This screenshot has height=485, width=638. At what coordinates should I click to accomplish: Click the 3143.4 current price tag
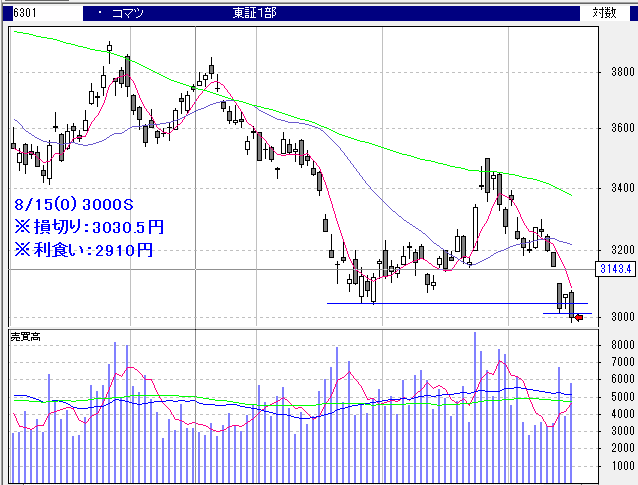click(x=615, y=269)
